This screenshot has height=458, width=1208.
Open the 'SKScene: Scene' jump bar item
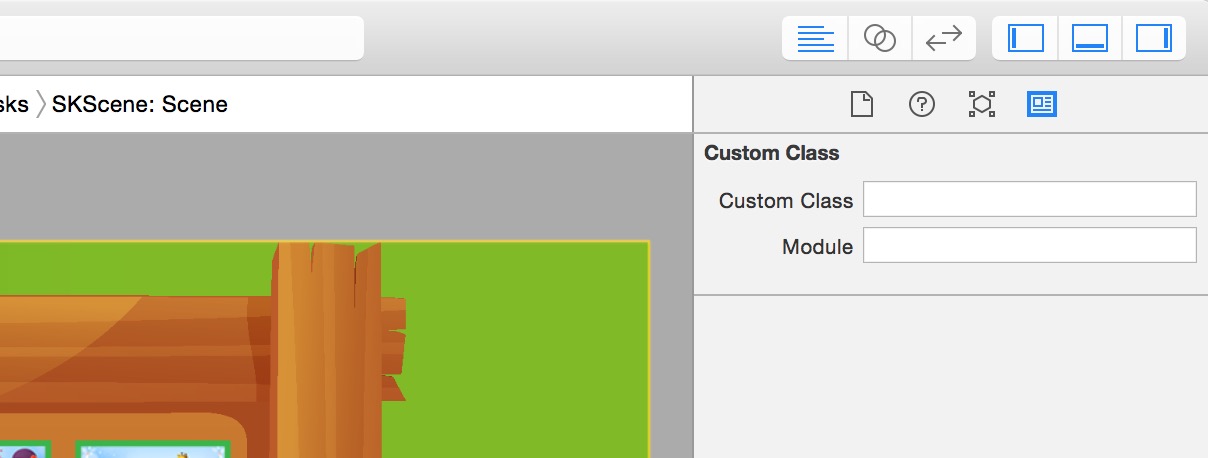click(x=139, y=104)
